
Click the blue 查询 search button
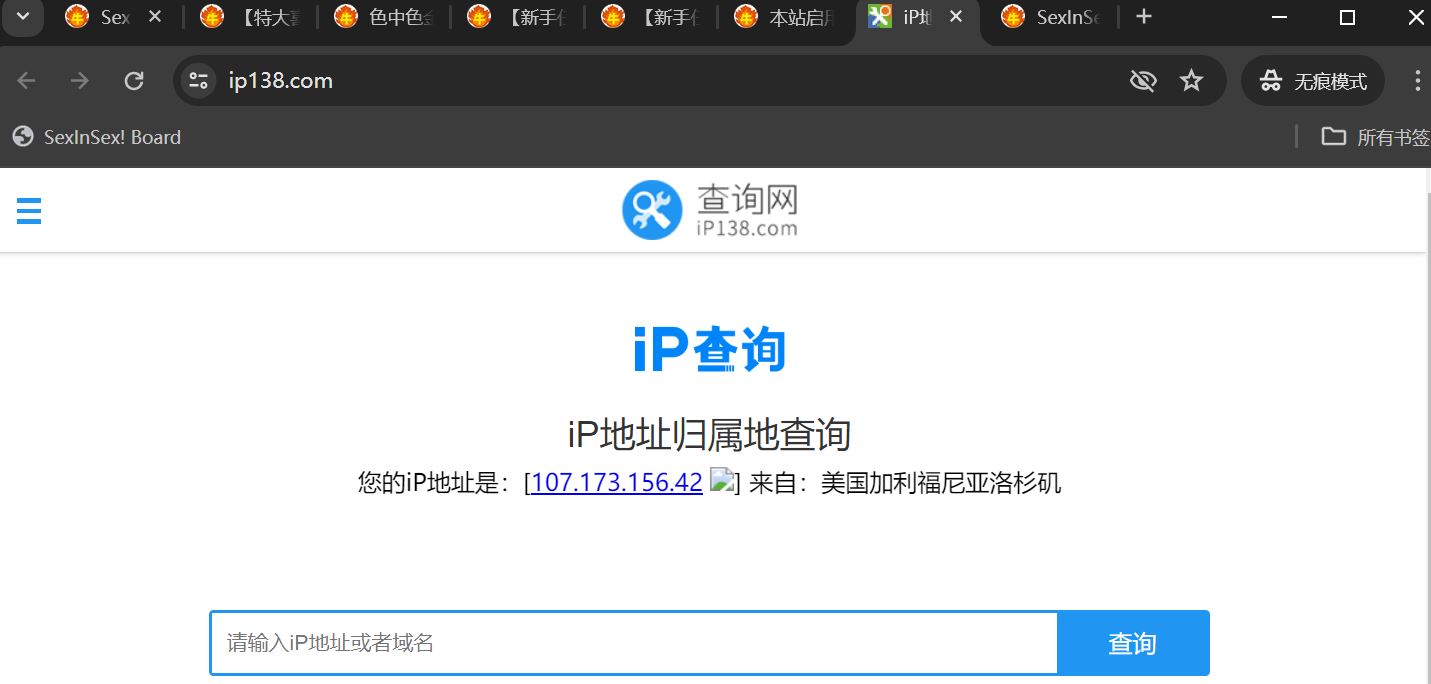pyautogui.click(x=1133, y=643)
